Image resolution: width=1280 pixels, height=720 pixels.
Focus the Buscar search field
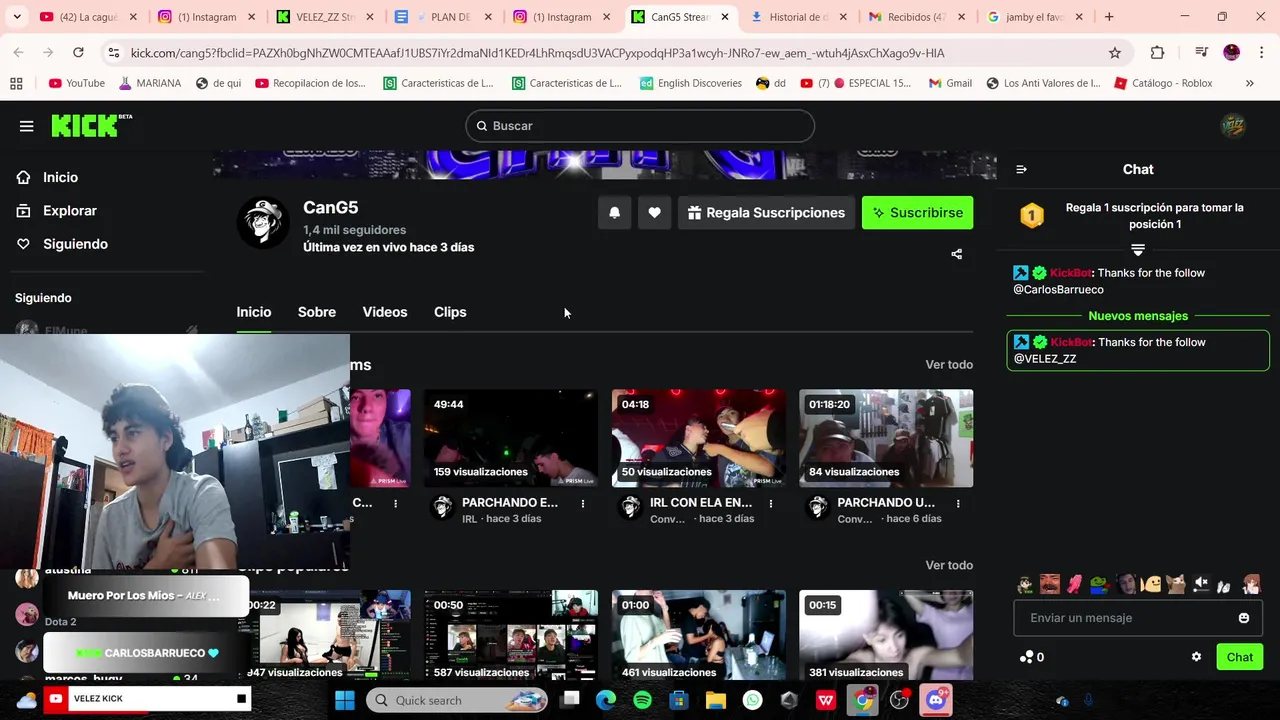(x=640, y=126)
